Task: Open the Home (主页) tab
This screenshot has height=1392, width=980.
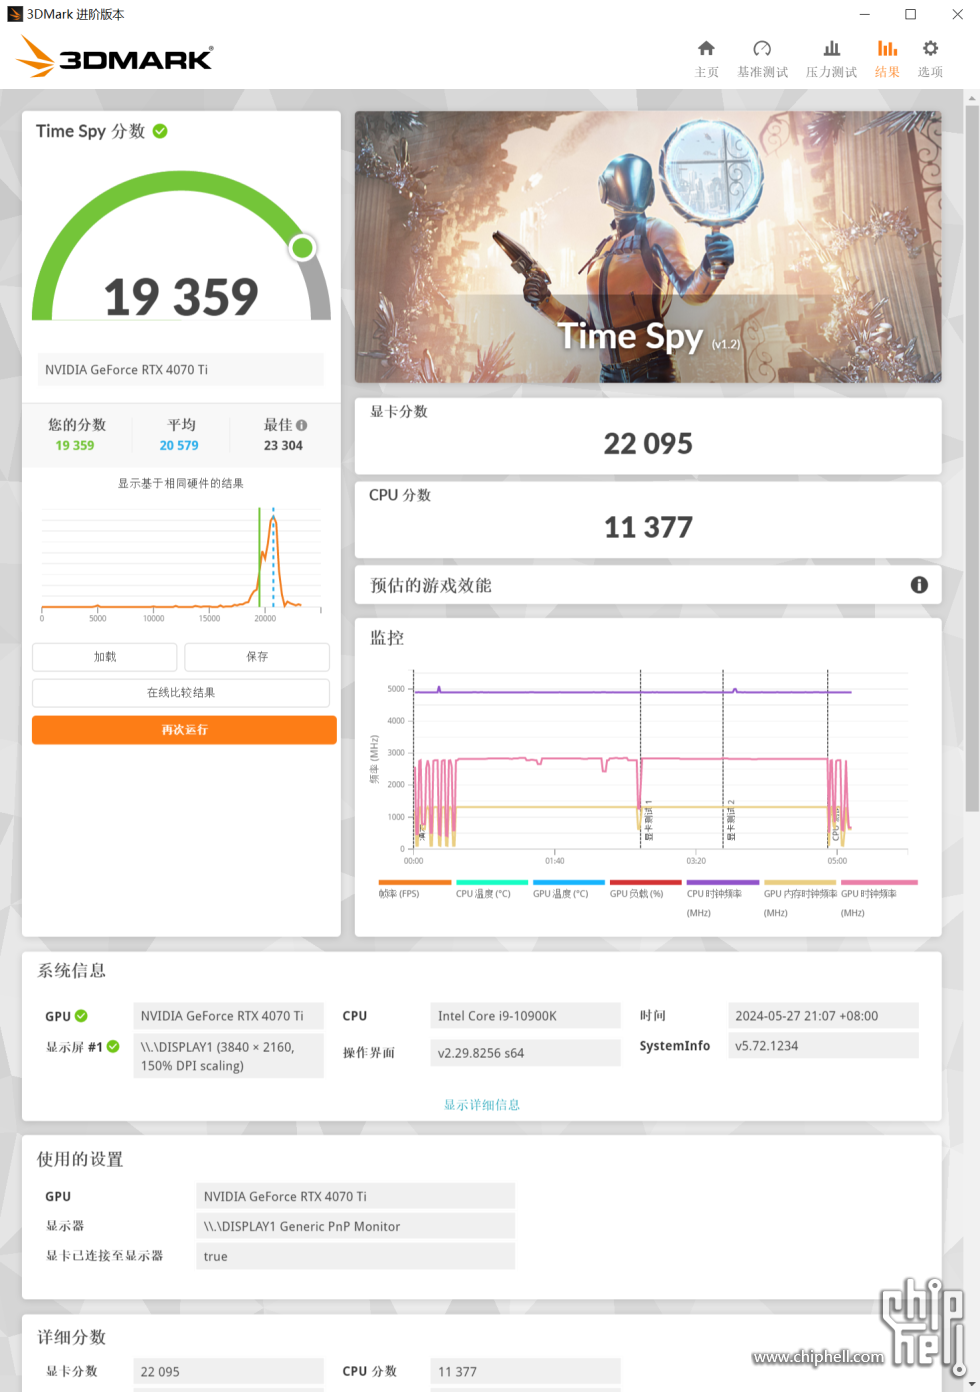Action: click(x=706, y=59)
